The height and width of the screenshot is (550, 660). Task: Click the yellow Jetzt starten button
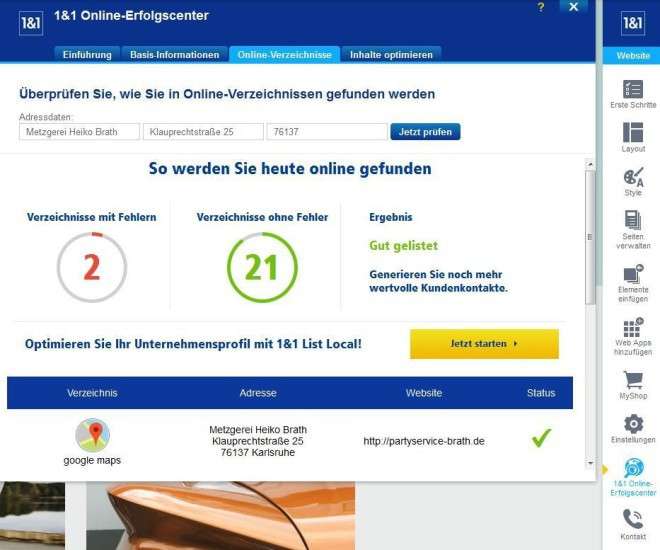[x=484, y=344]
